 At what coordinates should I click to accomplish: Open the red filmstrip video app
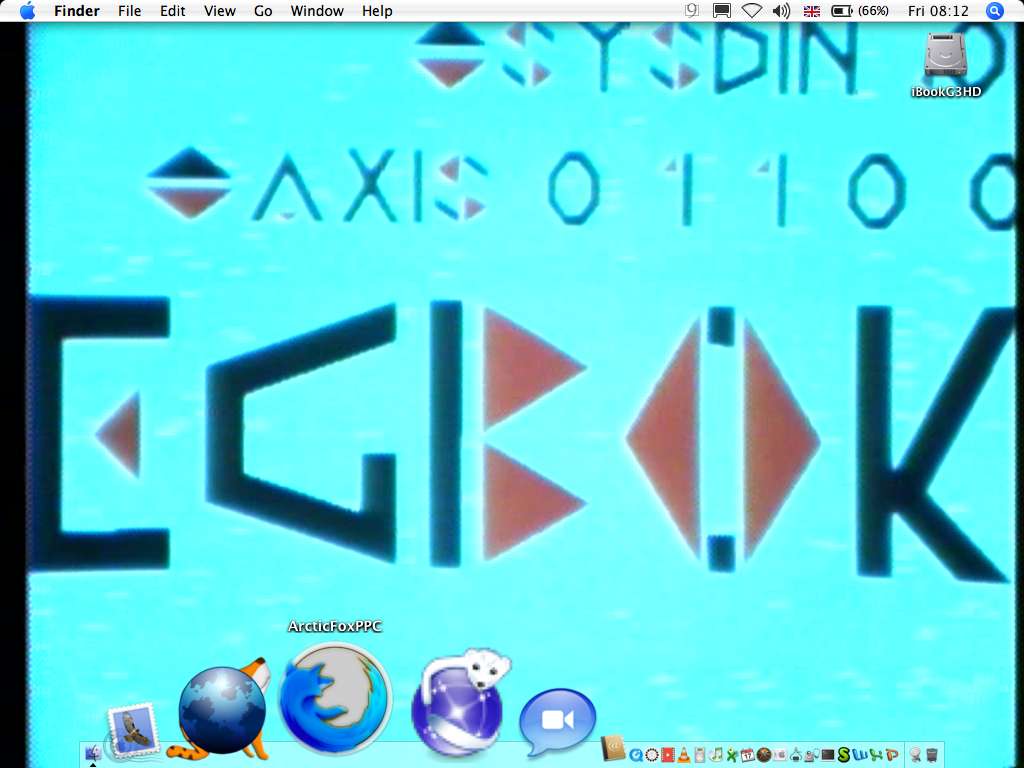tap(667, 755)
